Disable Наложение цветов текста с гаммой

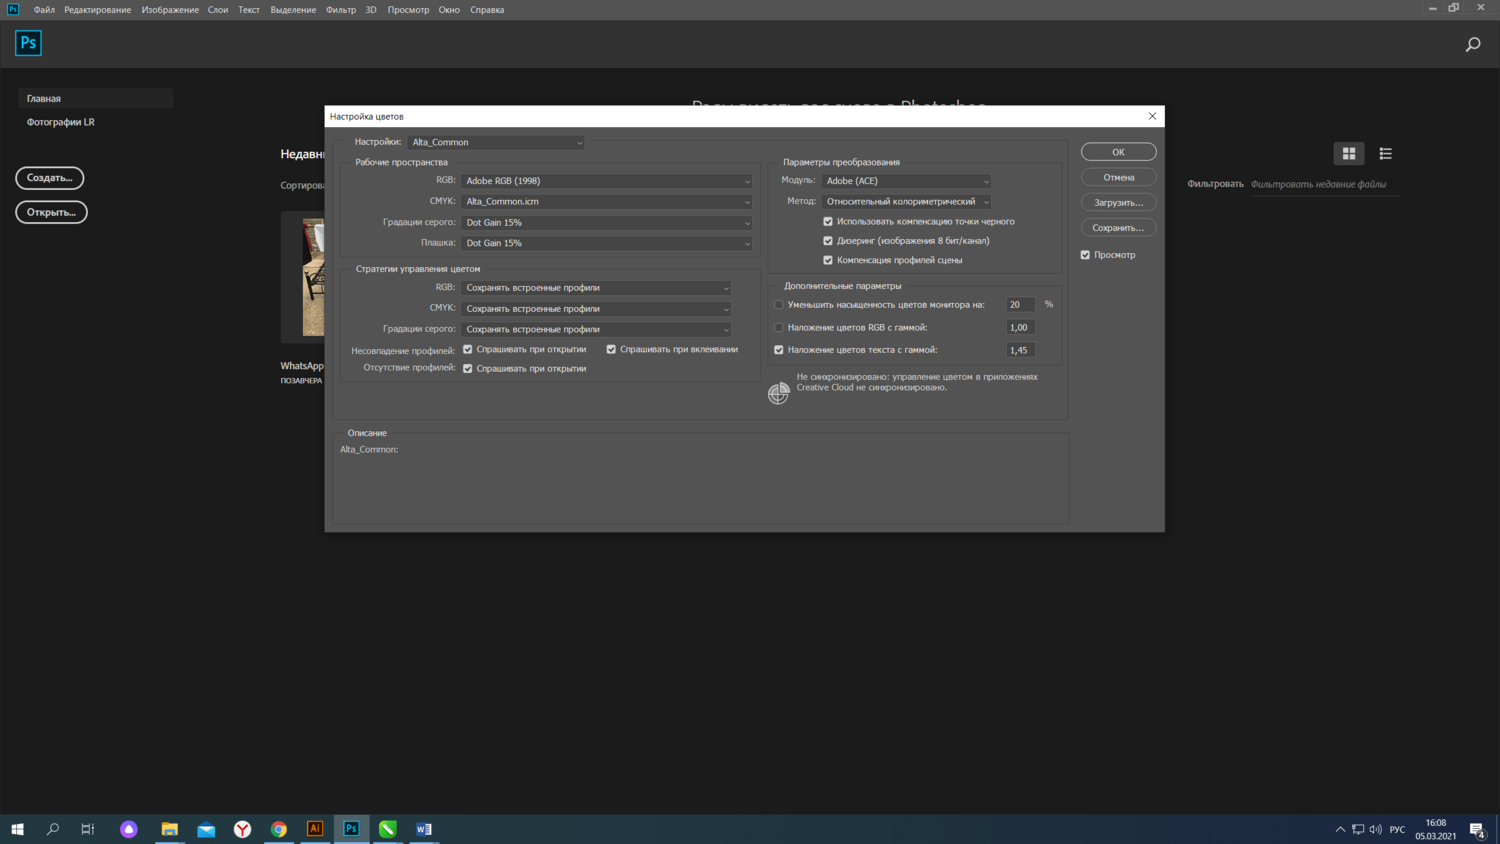tap(779, 350)
